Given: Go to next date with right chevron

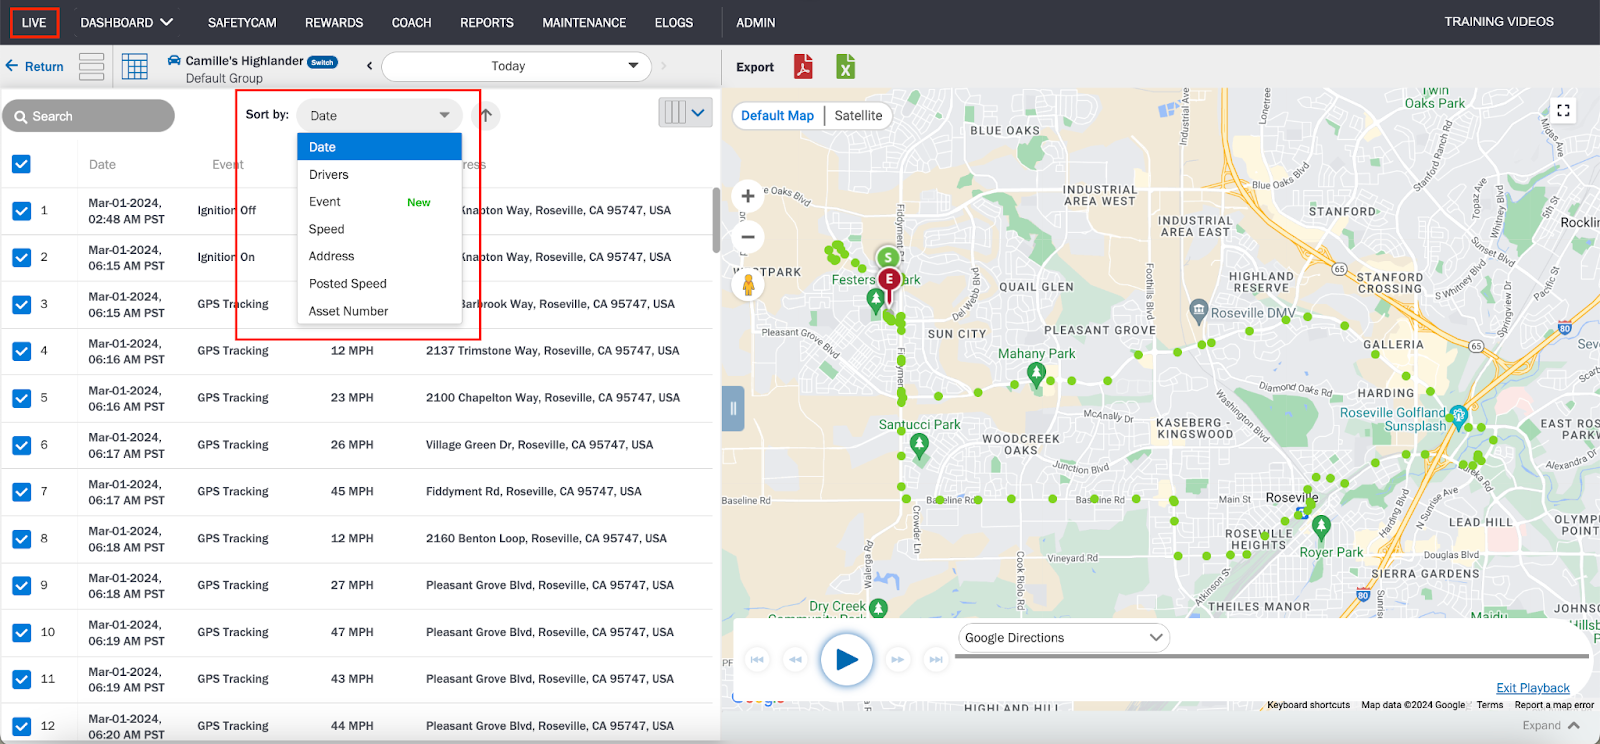Looking at the screenshot, I should (663, 66).
